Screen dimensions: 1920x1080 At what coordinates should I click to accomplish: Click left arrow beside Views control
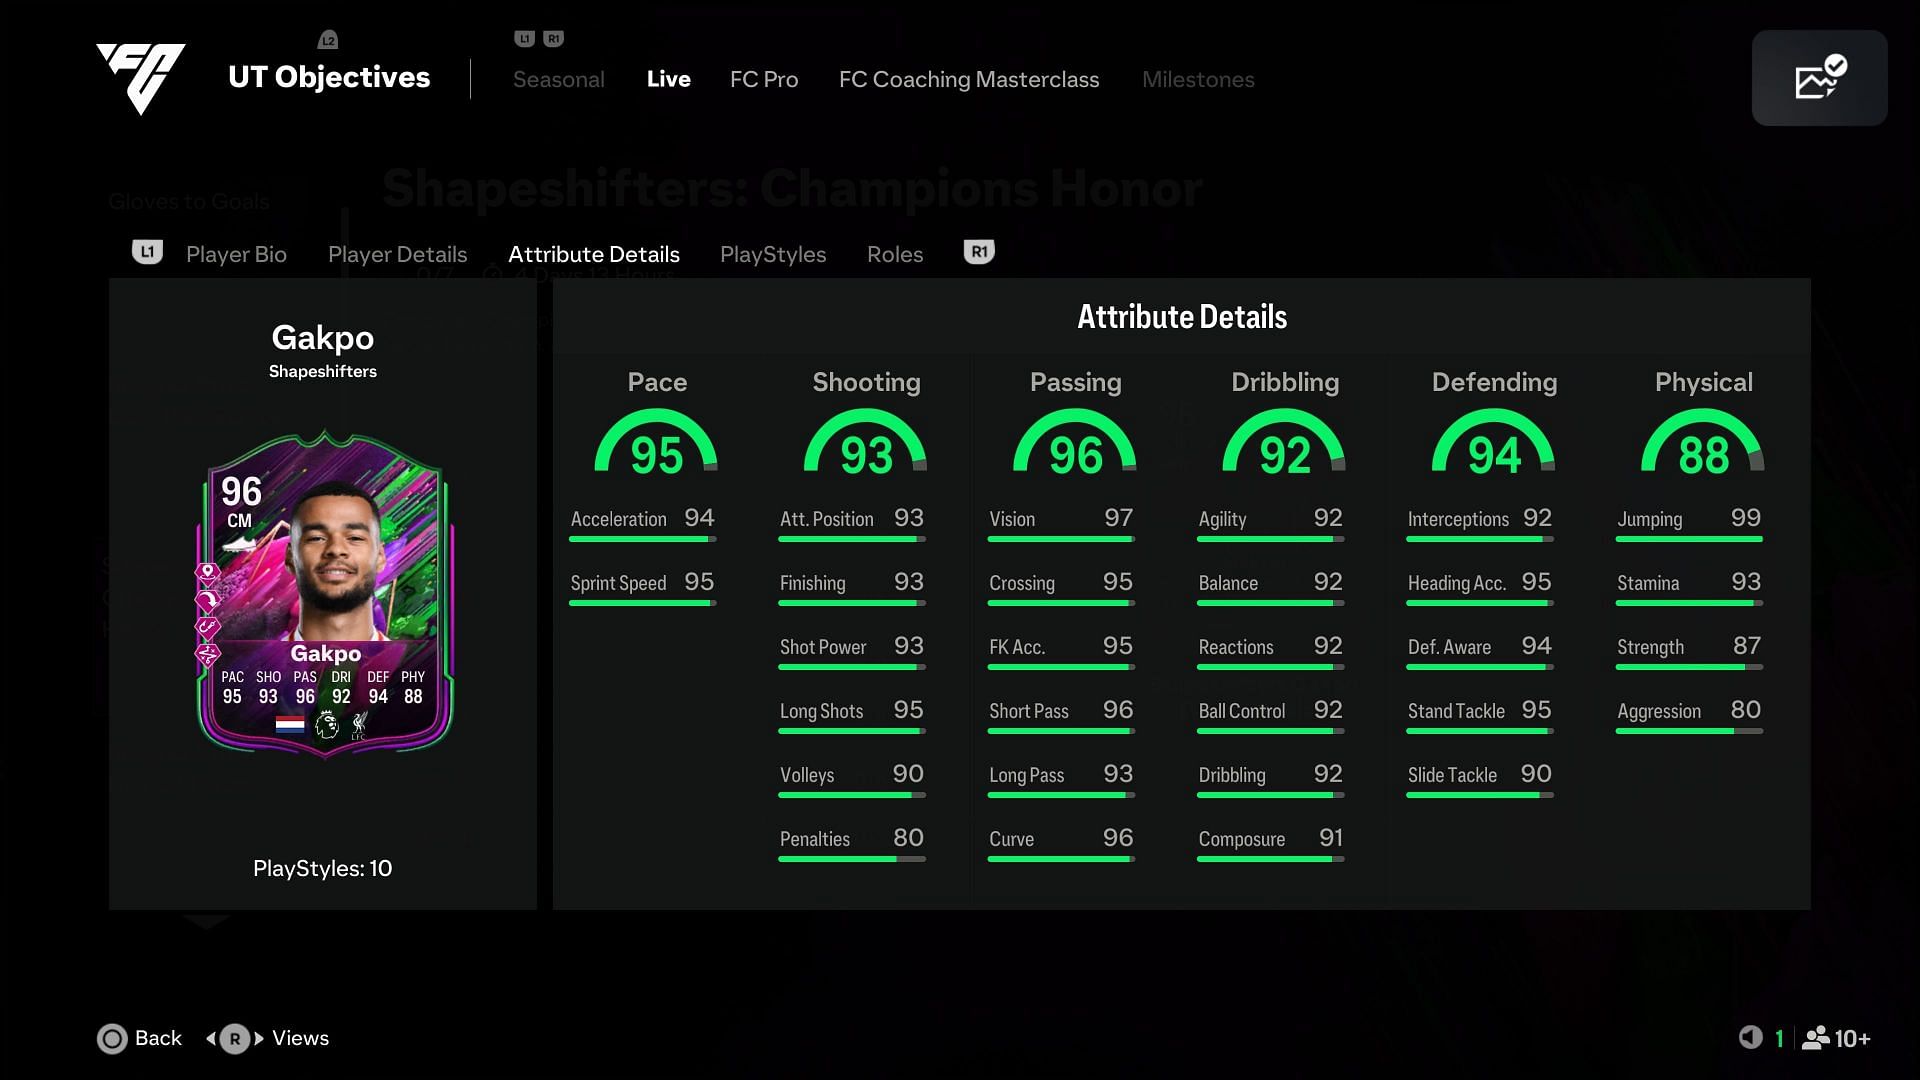click(211, 1039)
